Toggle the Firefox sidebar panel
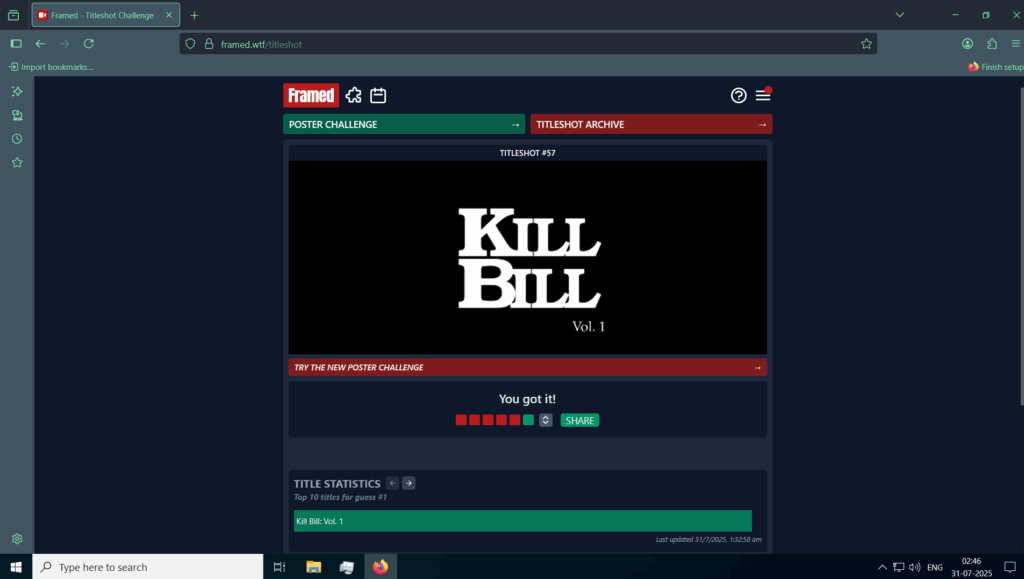 pos(16,44)
